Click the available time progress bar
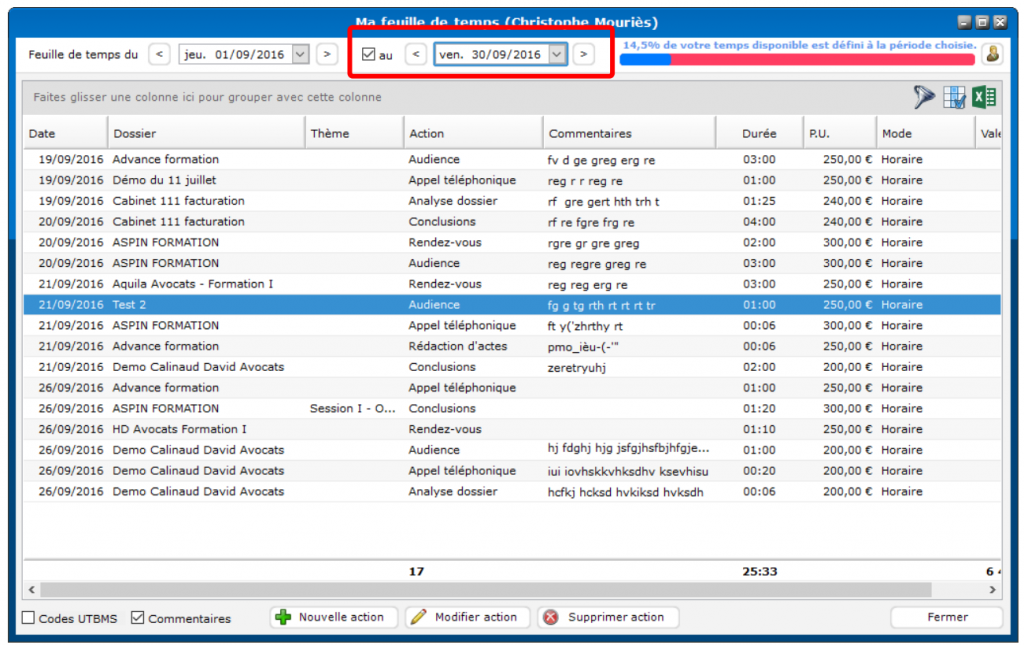 coord(796,60)
